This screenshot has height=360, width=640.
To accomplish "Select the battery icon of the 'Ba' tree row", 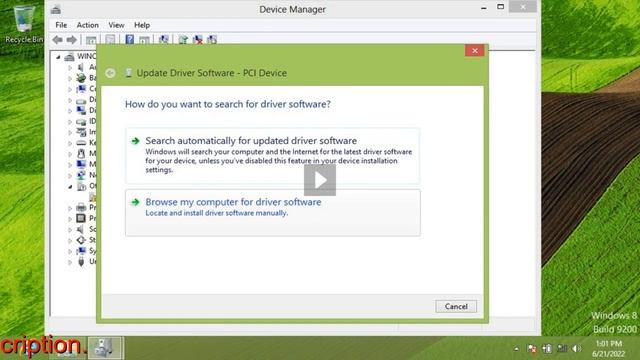I will coord(81,78).
